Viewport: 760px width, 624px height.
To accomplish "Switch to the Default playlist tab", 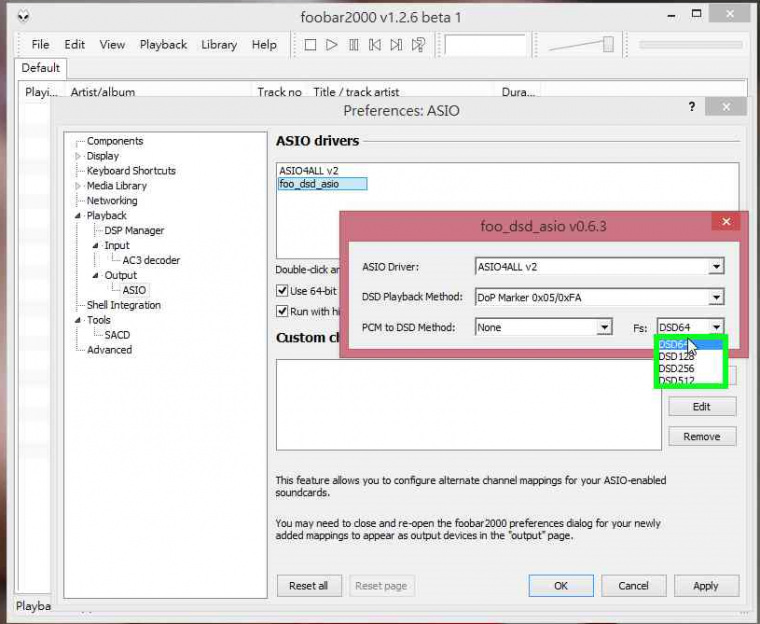I will [41, 68].
